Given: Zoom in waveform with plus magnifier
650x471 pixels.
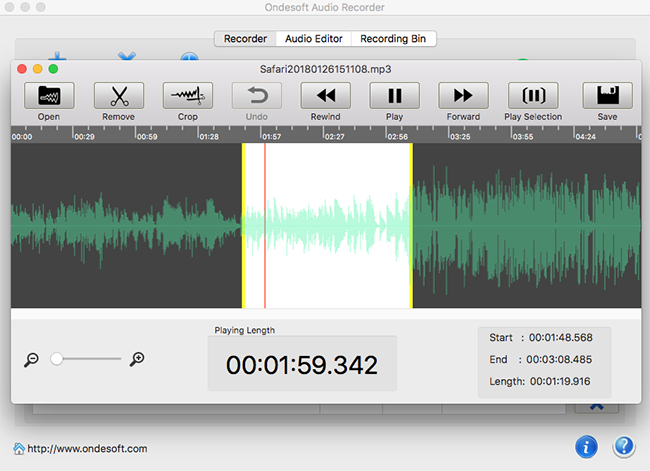Looking at the screenshot, I should (x=138, y=359).
